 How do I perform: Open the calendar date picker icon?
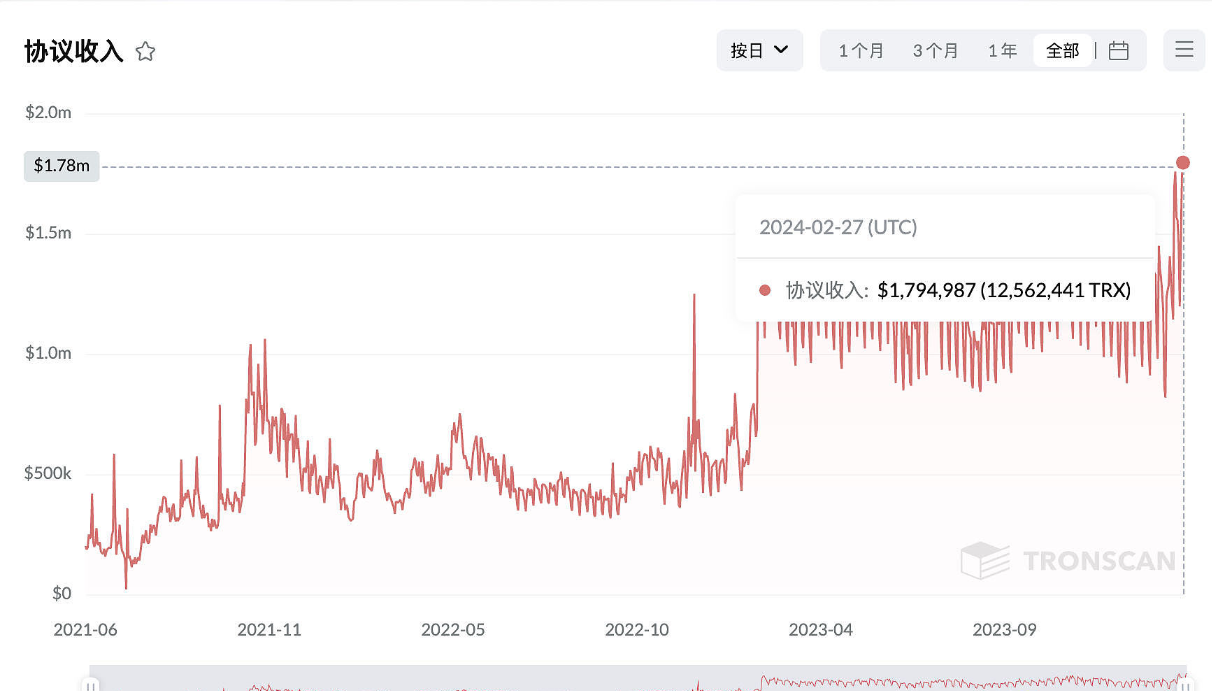pos(1119,50)
